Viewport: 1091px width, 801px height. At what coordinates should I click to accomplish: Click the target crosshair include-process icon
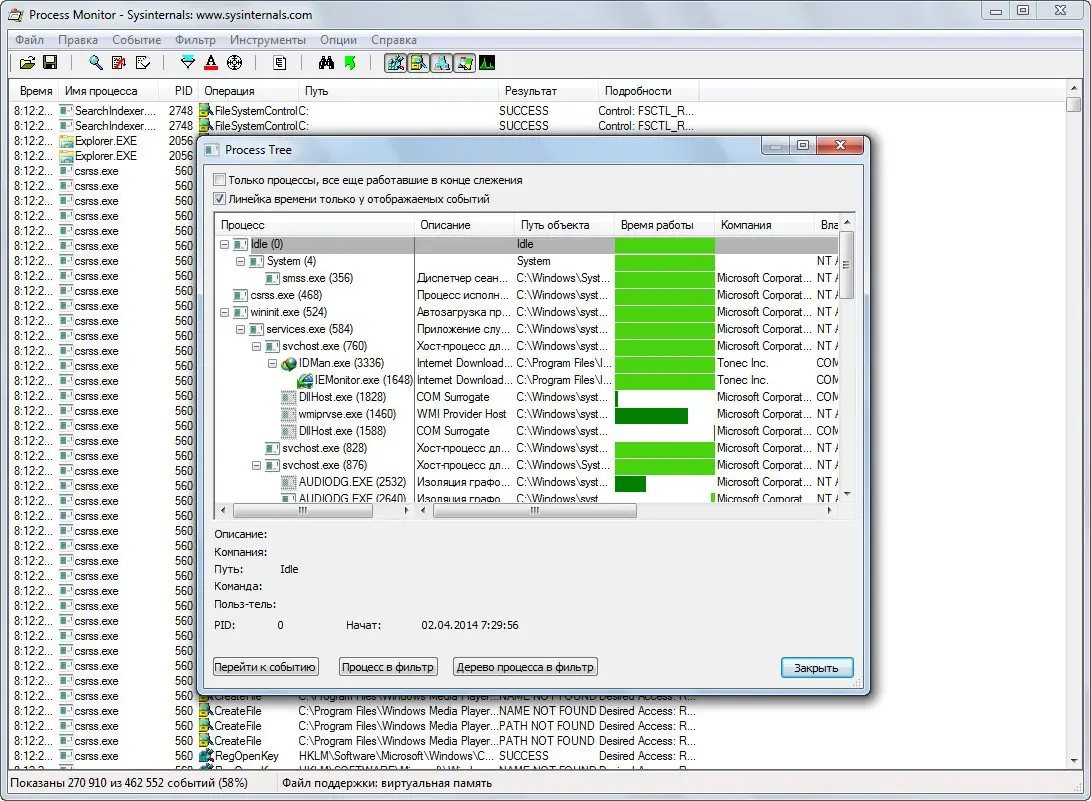(x=235, y=63)
